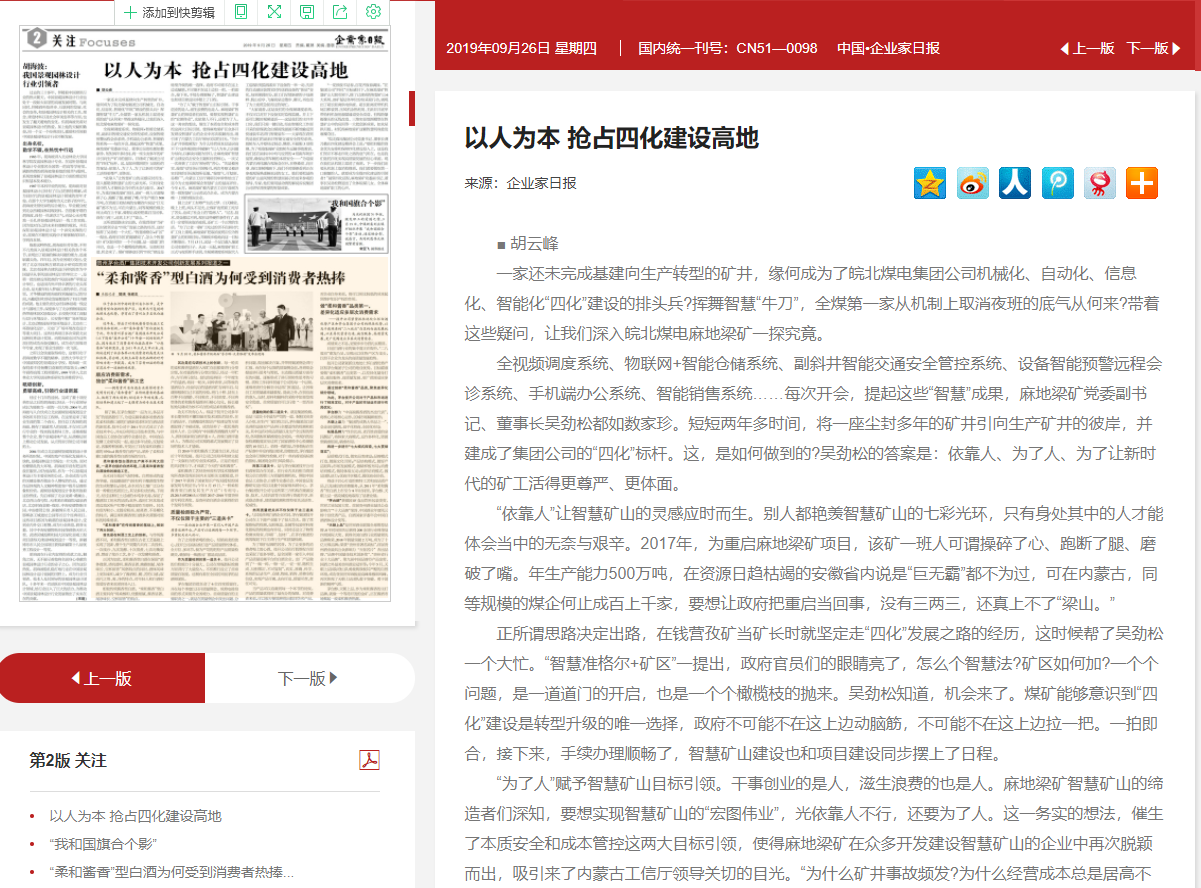This screenshot has width=1201, height=888.
Task: Open the "我和国旗合个影" article link
Action: (x=103, y=844)
